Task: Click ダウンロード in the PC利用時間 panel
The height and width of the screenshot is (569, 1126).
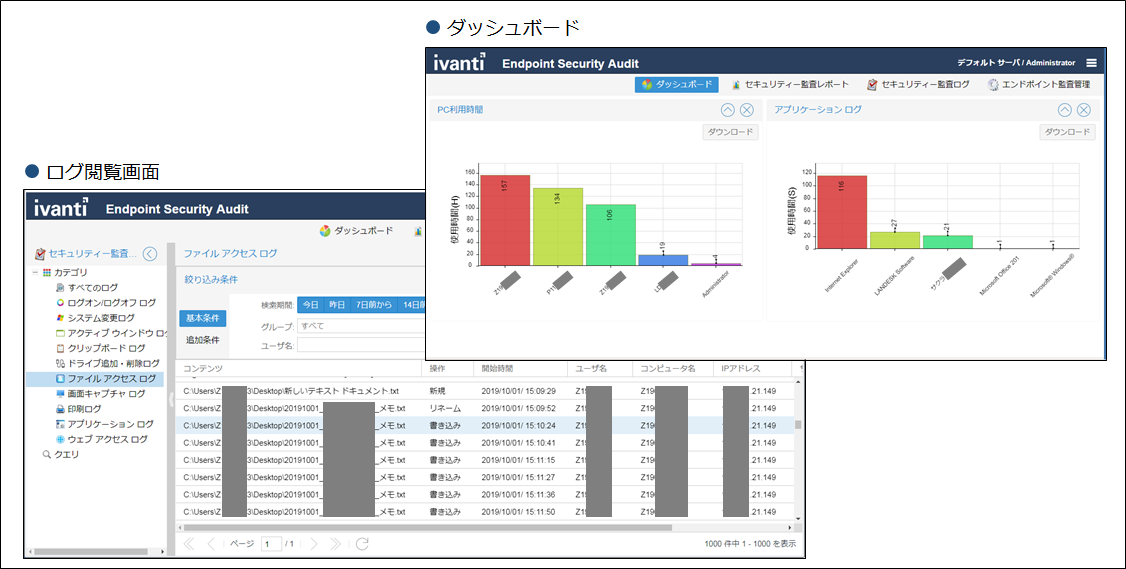Action: click(730, 132)
